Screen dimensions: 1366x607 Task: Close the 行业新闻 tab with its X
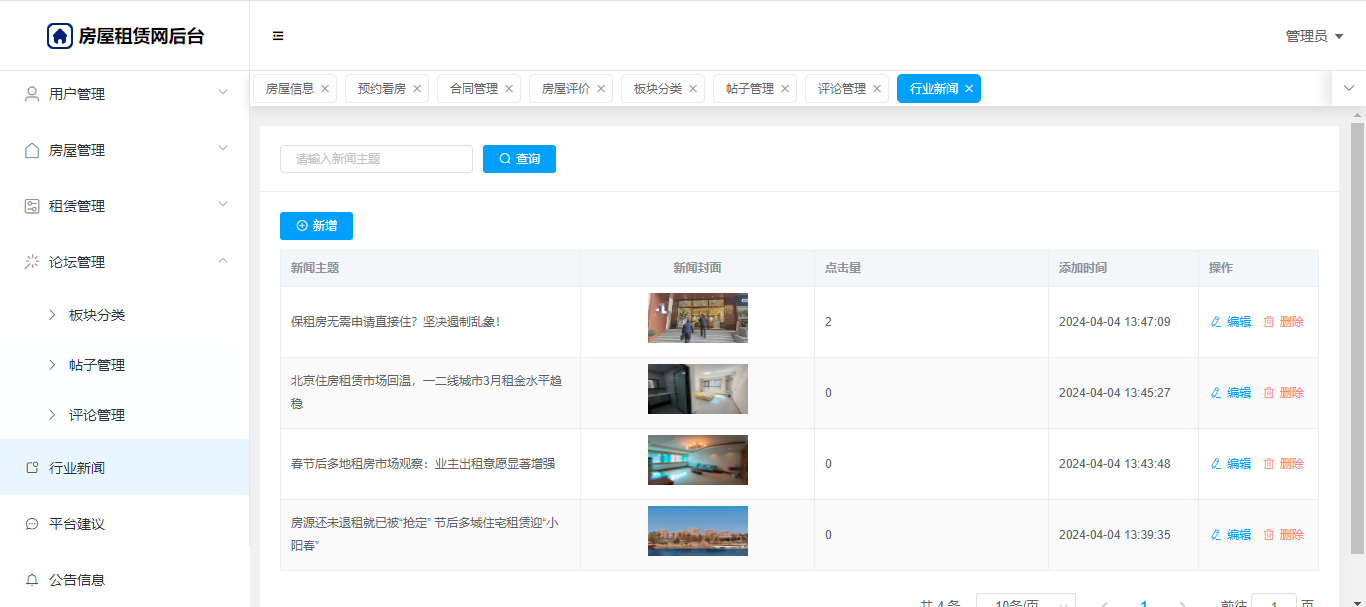click(969, 89)
